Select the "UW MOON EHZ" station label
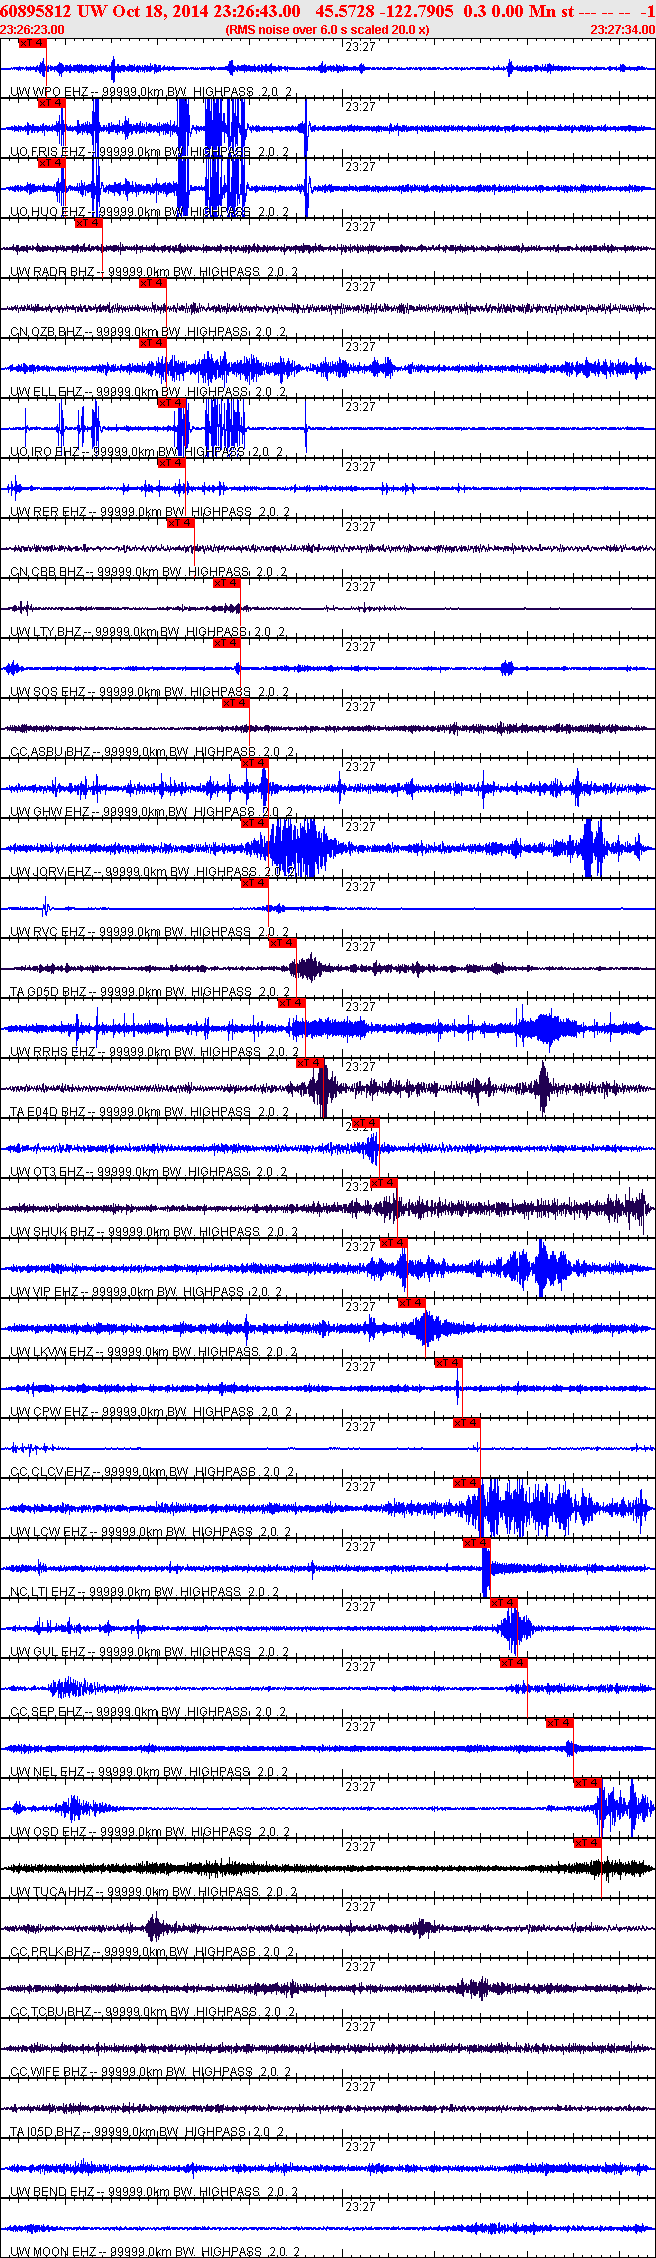Image resolution: width=656 pixels, height=2258 pixels. pos(53,2252)
